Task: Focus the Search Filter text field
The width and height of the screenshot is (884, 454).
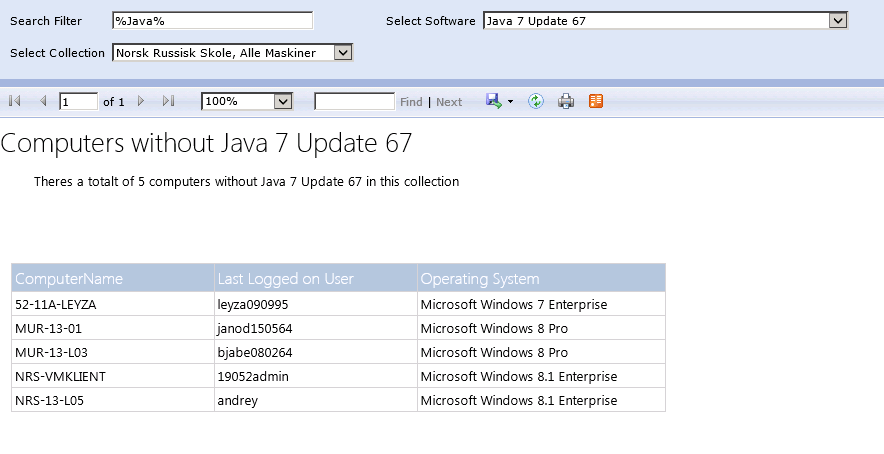Action: pyautogui.click(x=213, y=21)
